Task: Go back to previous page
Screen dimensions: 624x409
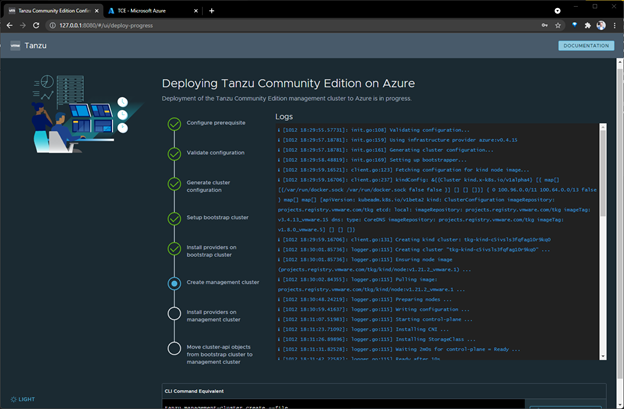Action: tap(10, 25)
